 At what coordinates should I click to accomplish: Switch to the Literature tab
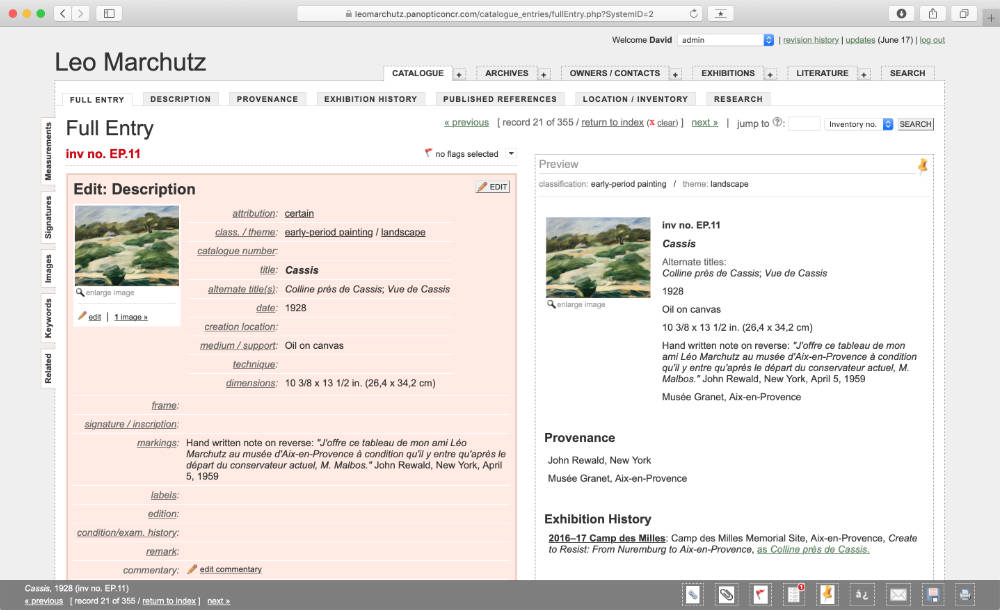822,73
